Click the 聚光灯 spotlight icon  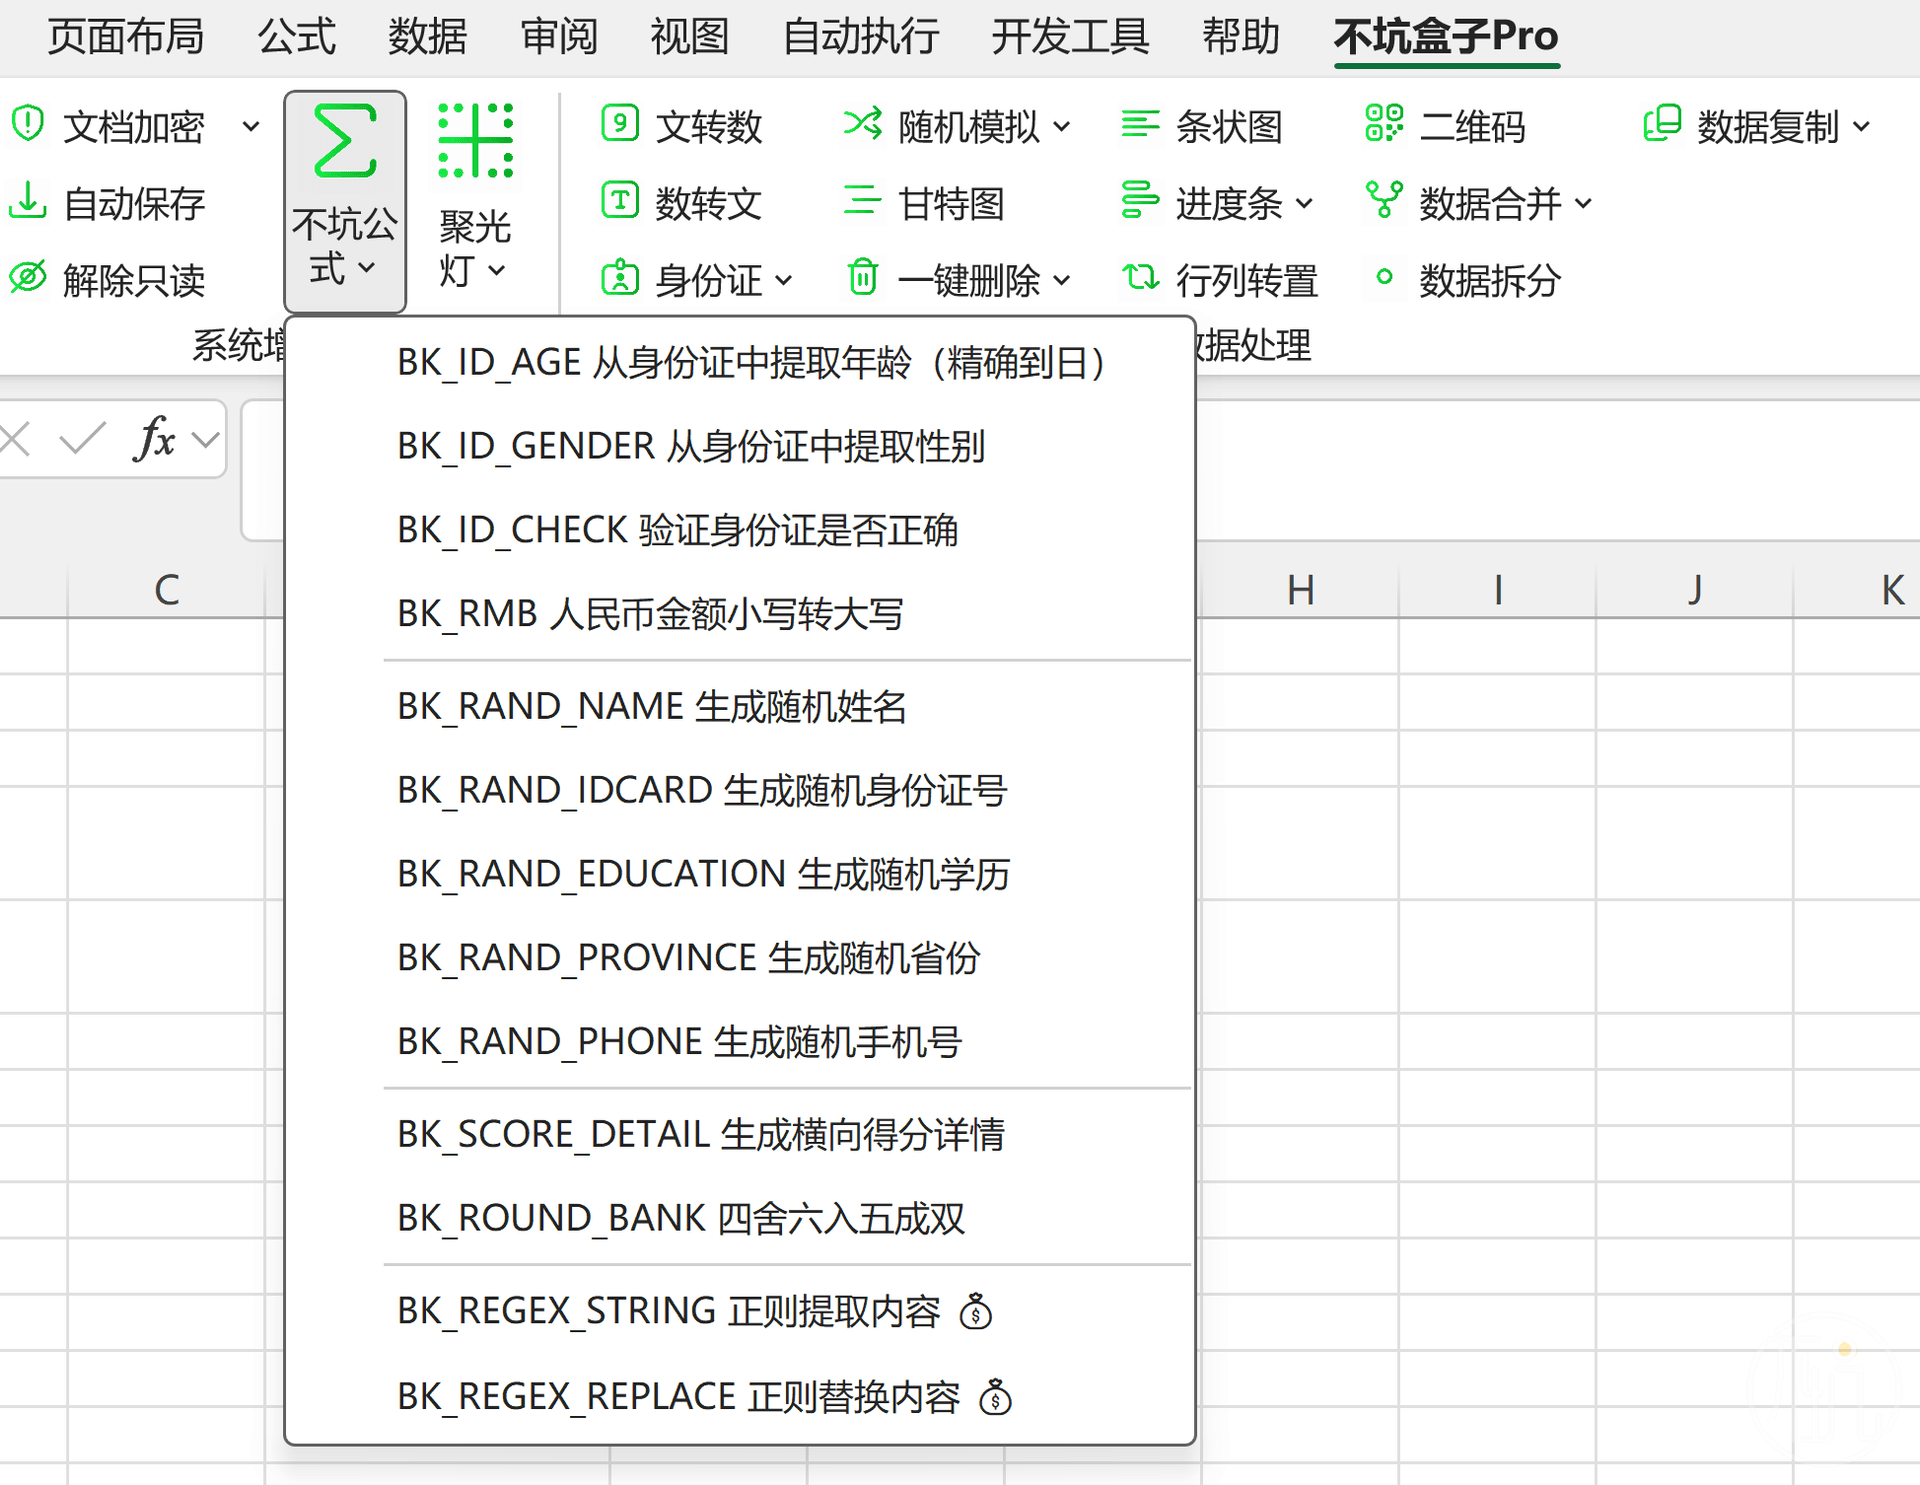click(x=476, y=141)
